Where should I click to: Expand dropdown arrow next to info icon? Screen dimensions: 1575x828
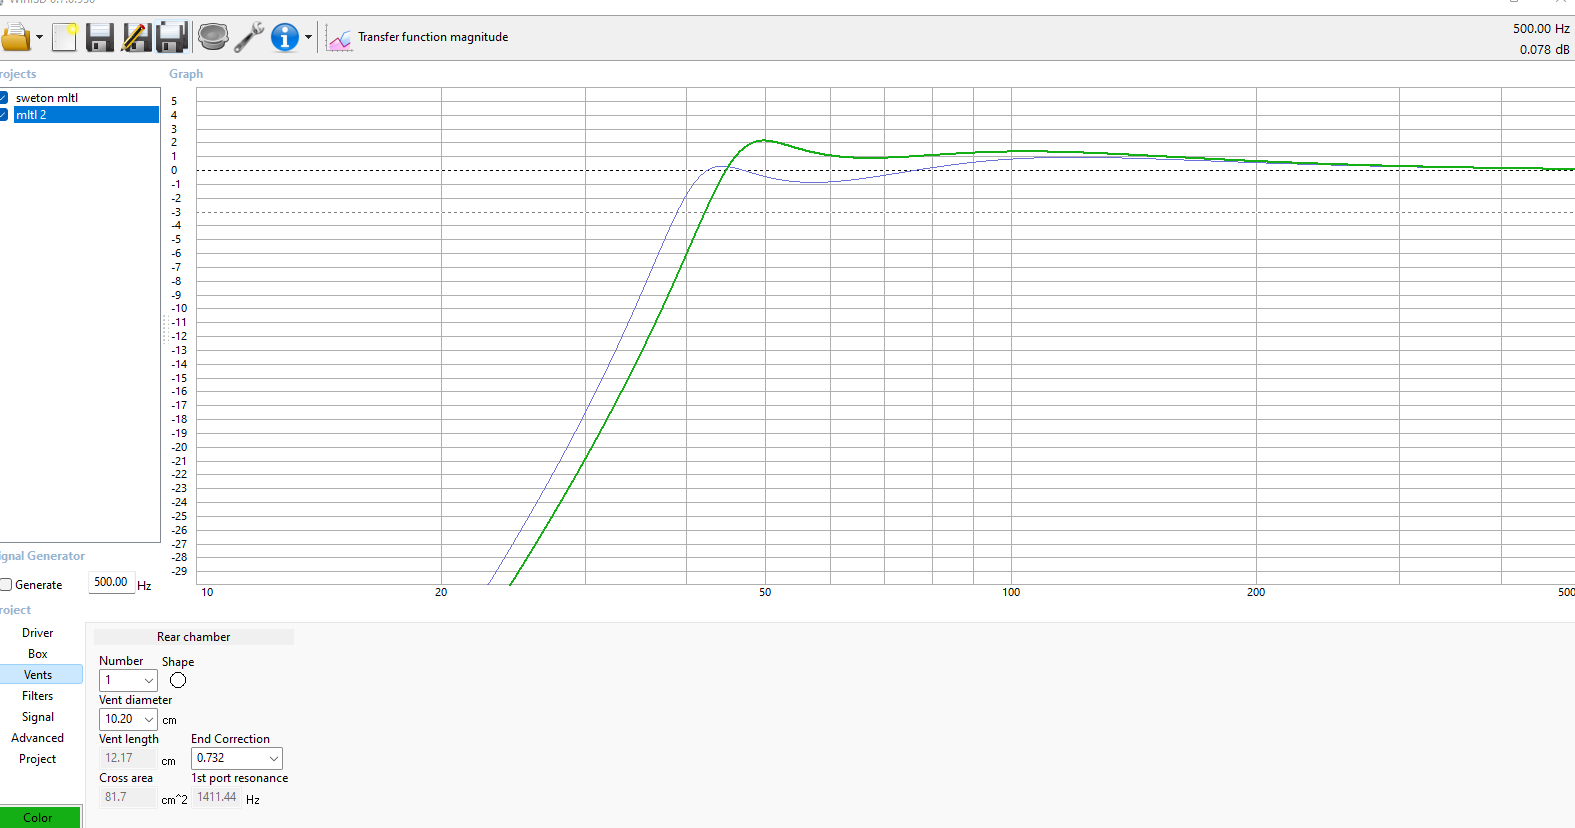tap(308, 37)
